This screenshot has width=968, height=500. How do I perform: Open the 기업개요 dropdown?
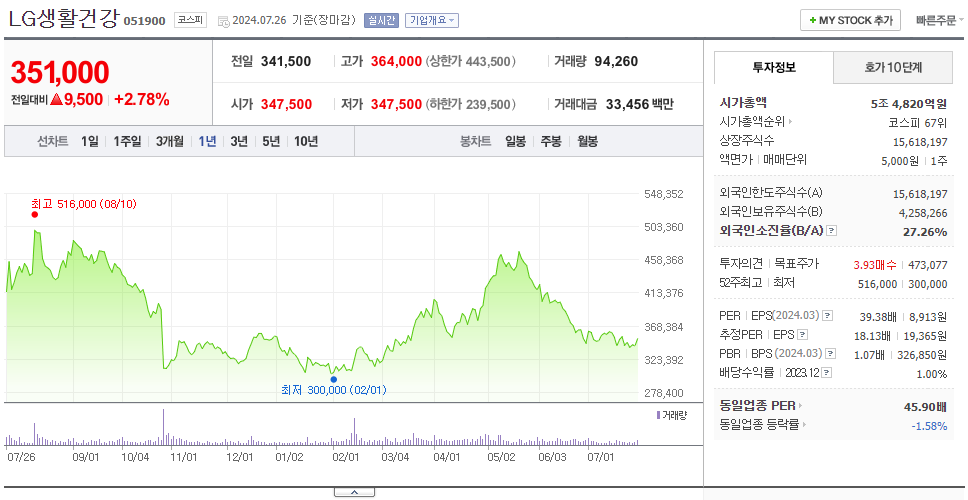(x=432, y=20)
